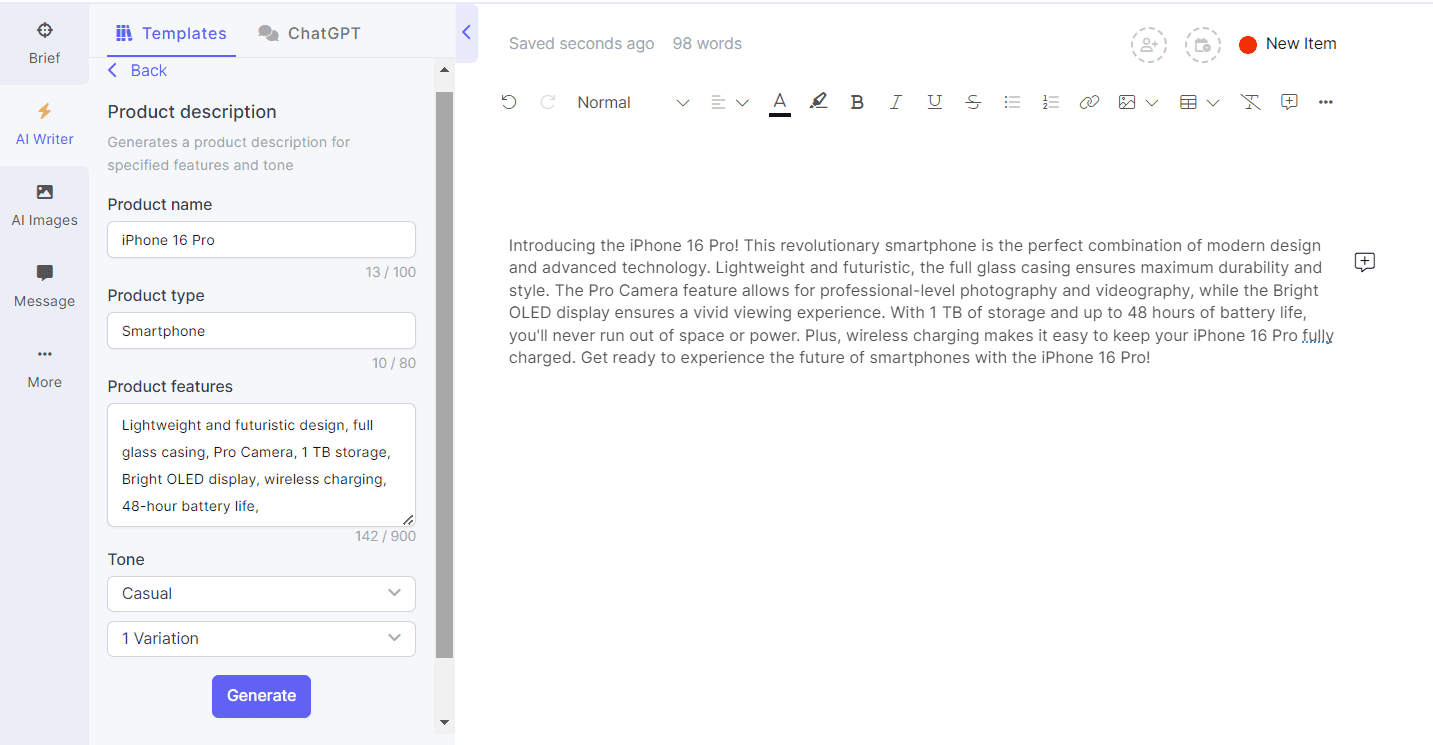Viewport: 1433px width, 745px height.
Task: Collapse the left side panel
Action: tap(466, 33)
